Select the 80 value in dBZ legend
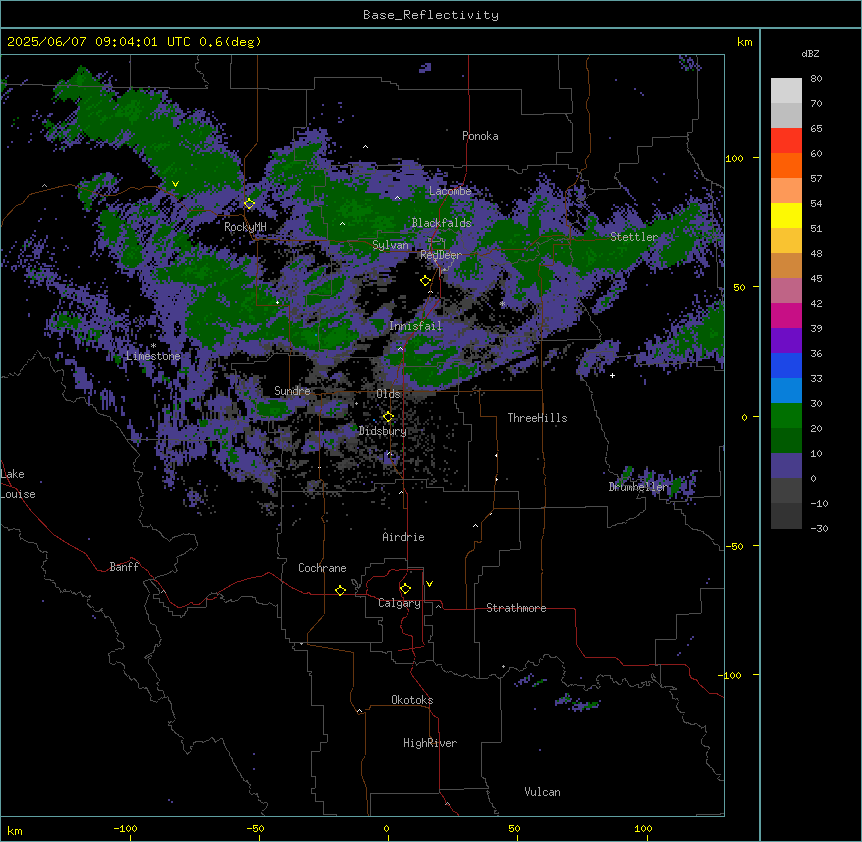862x842 pixels. click(816, 79)
